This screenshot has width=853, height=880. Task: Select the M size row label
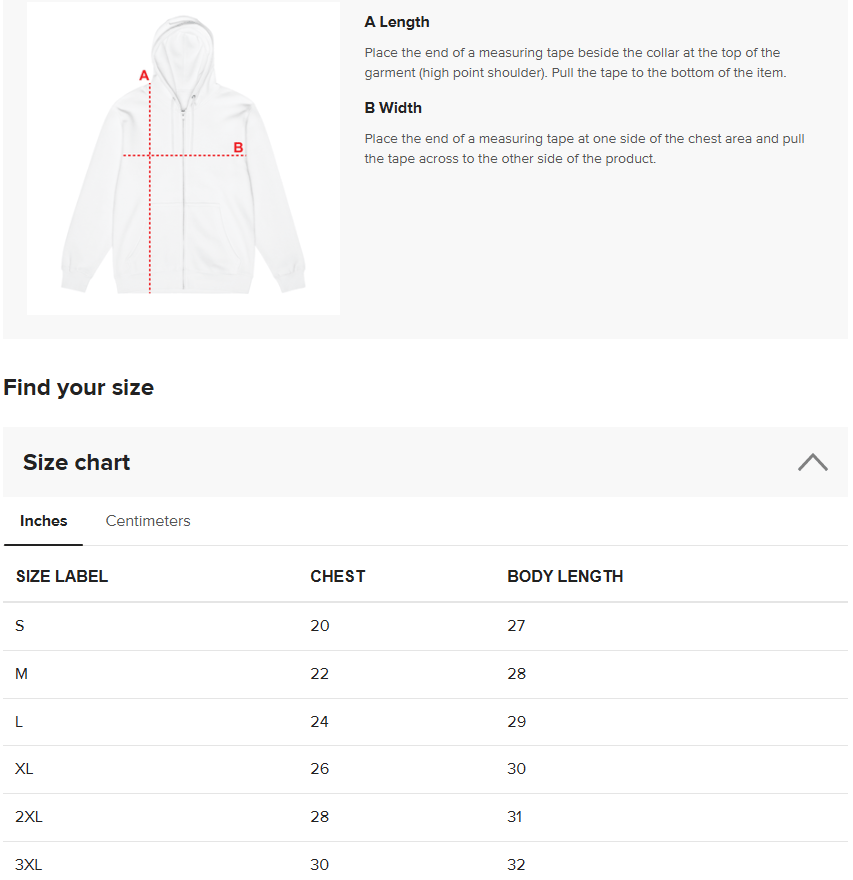22,674
